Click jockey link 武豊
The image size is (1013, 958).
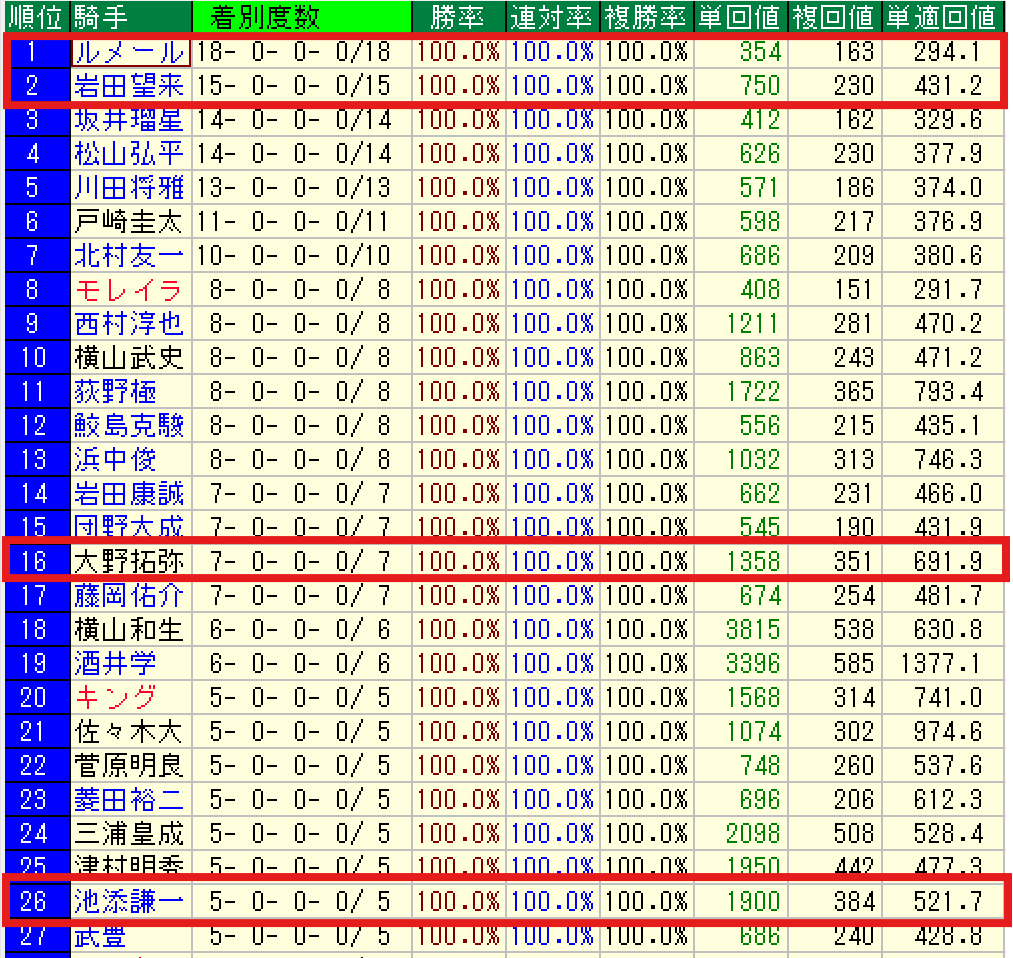(101, 937)
